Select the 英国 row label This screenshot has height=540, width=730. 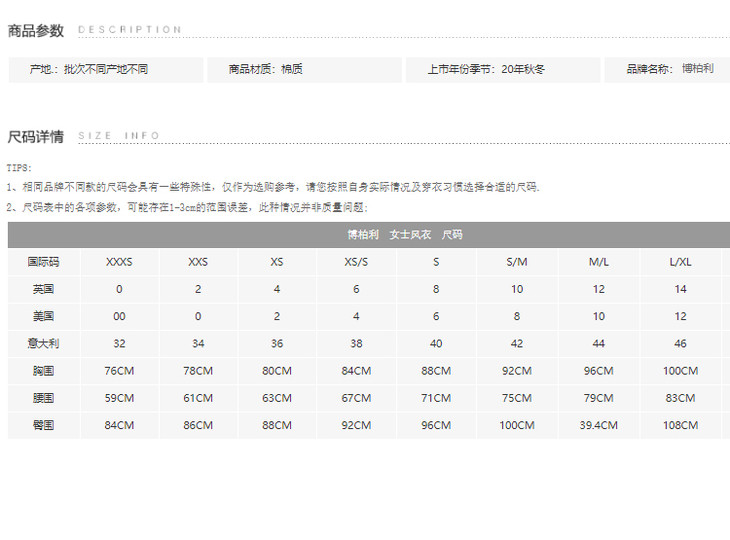click(43, 289)
